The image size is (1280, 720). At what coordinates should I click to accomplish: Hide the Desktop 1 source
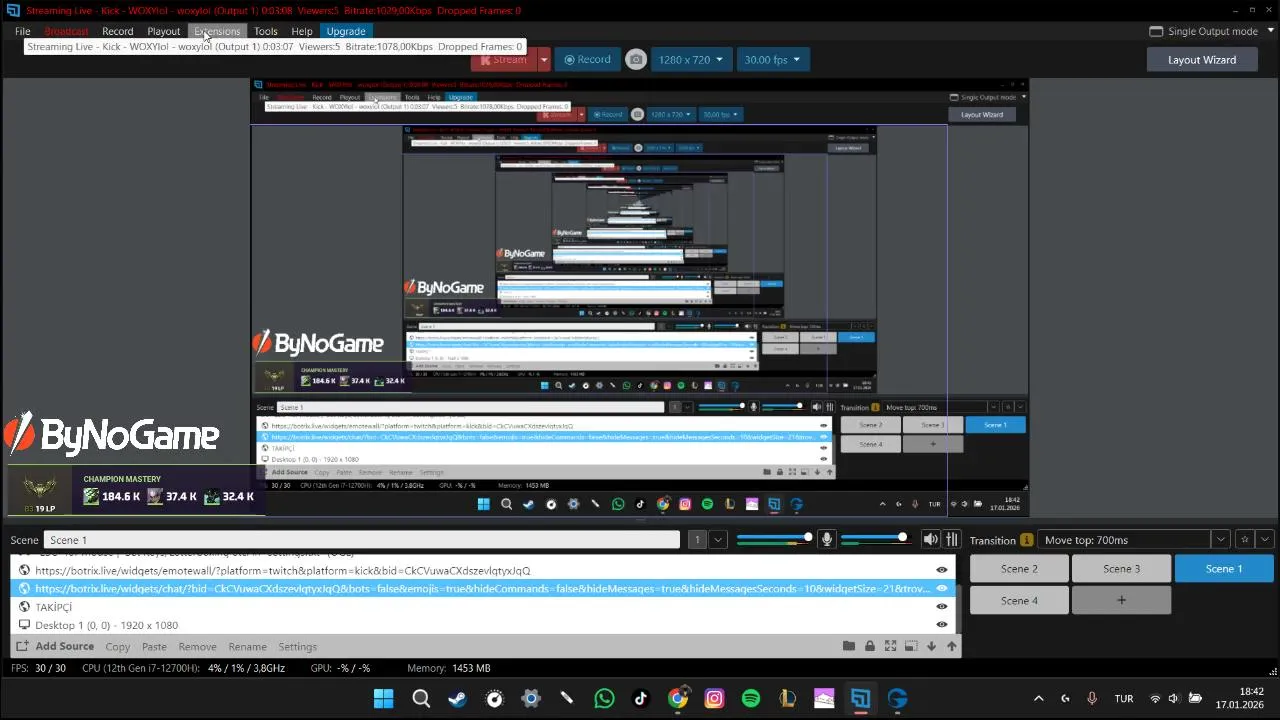pos(941,624)
